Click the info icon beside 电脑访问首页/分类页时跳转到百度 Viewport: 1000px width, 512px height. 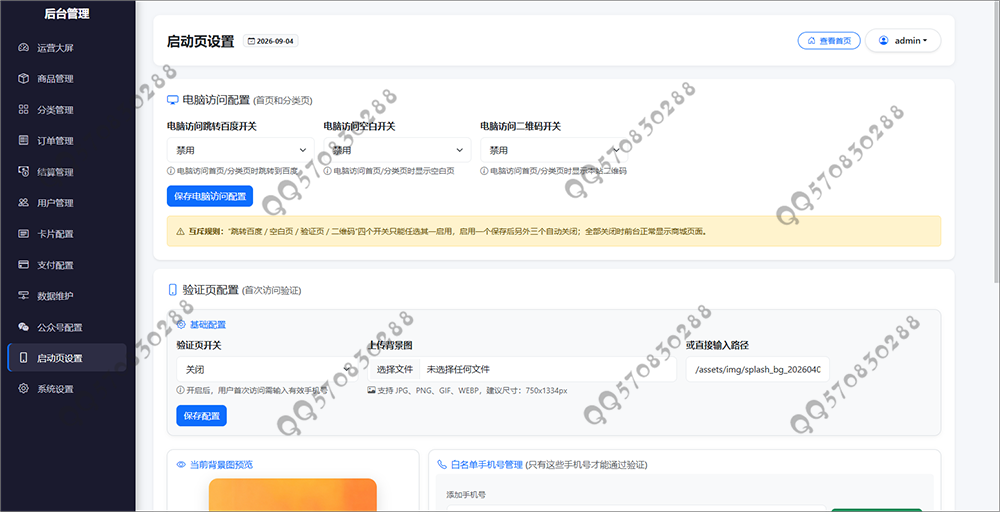pos(170,171)
